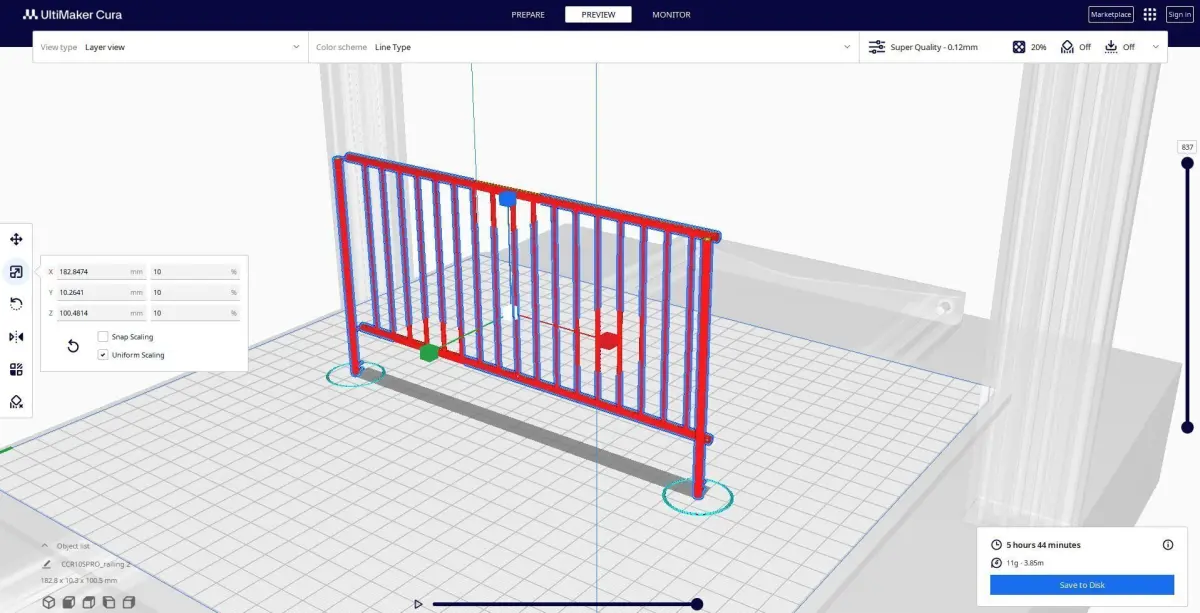1200x613 pixels.
Task: Expand the print settings panel chevron
Action: [x=1156, y=47]
